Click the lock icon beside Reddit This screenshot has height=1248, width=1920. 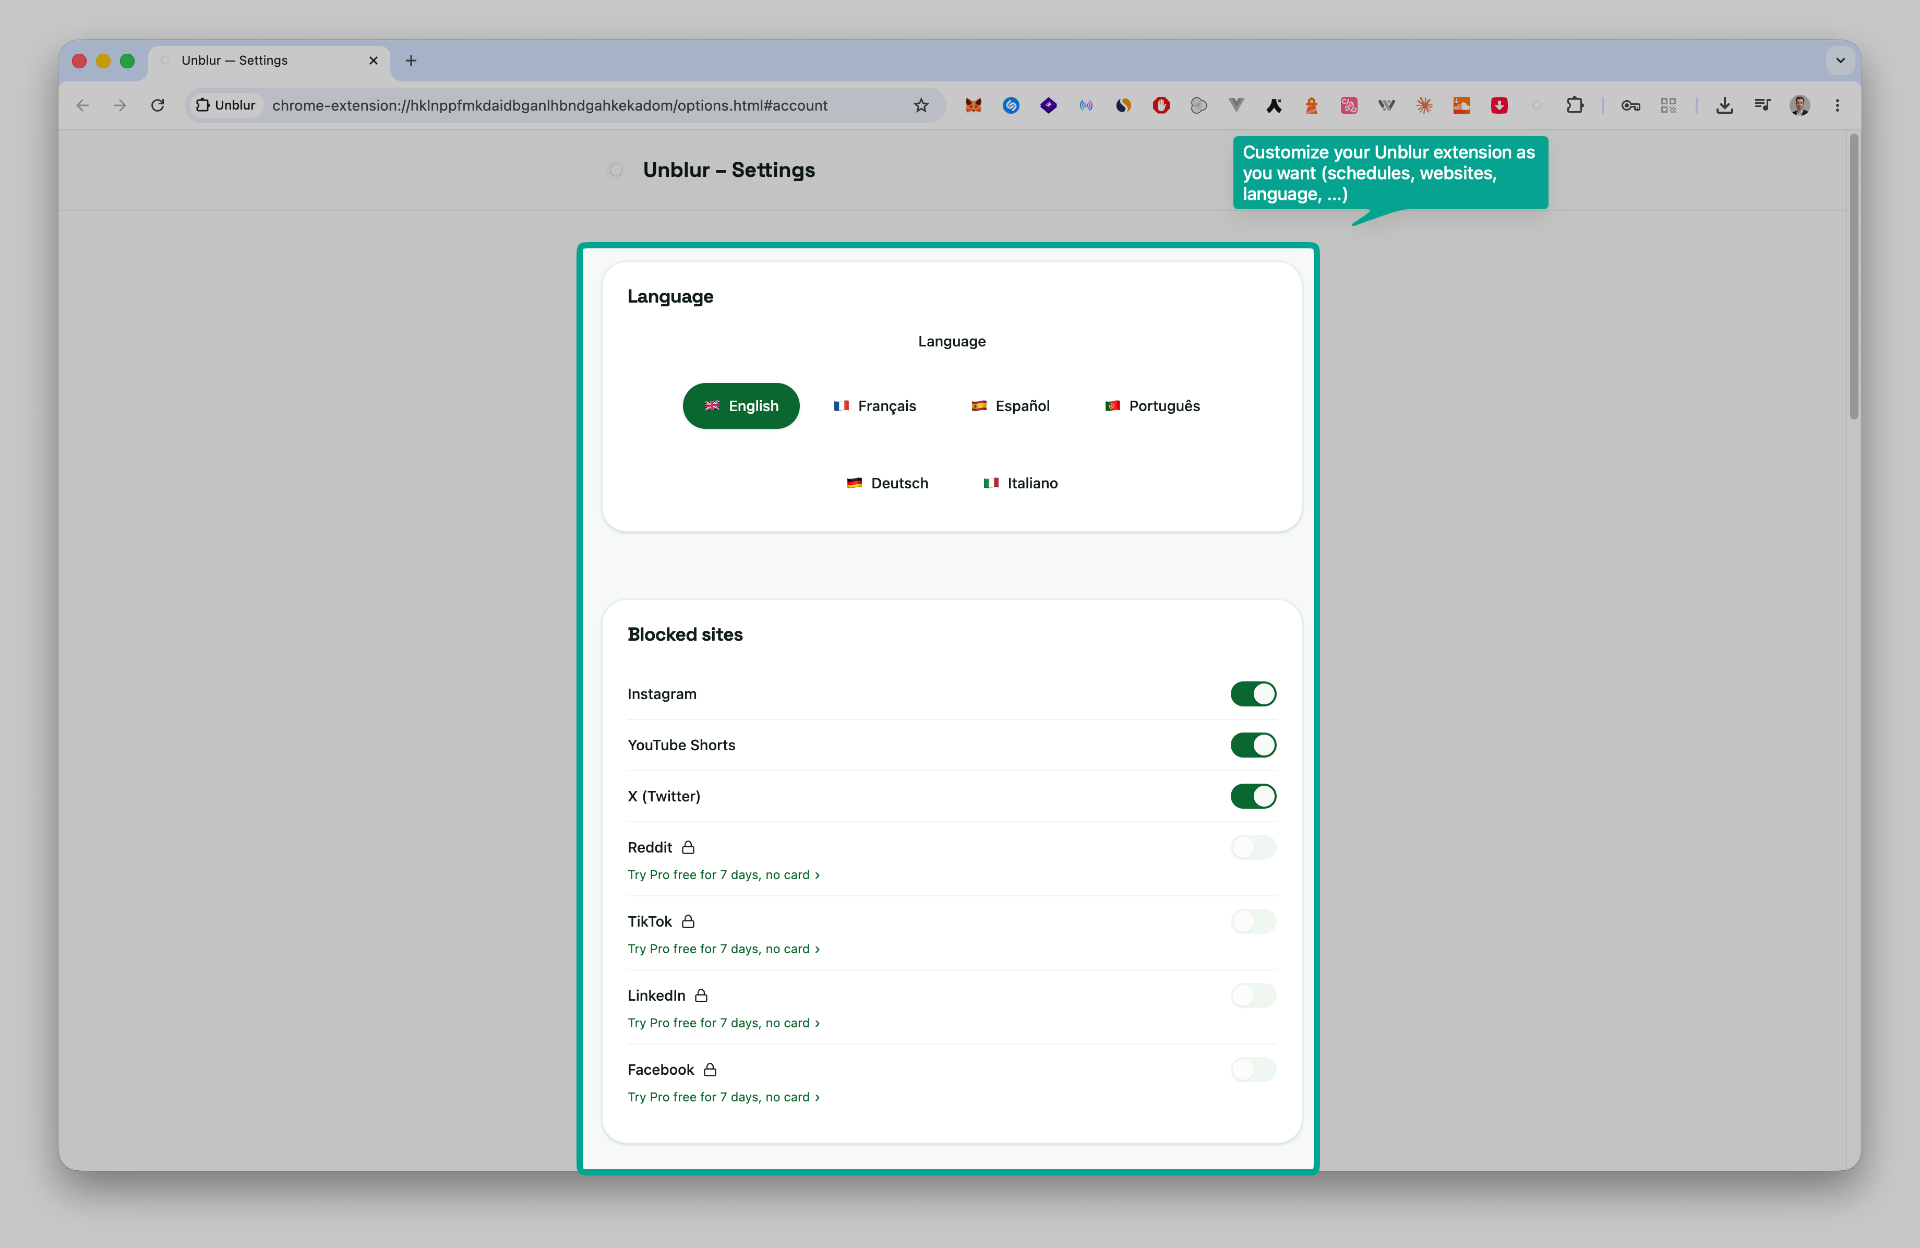(688, 847)
